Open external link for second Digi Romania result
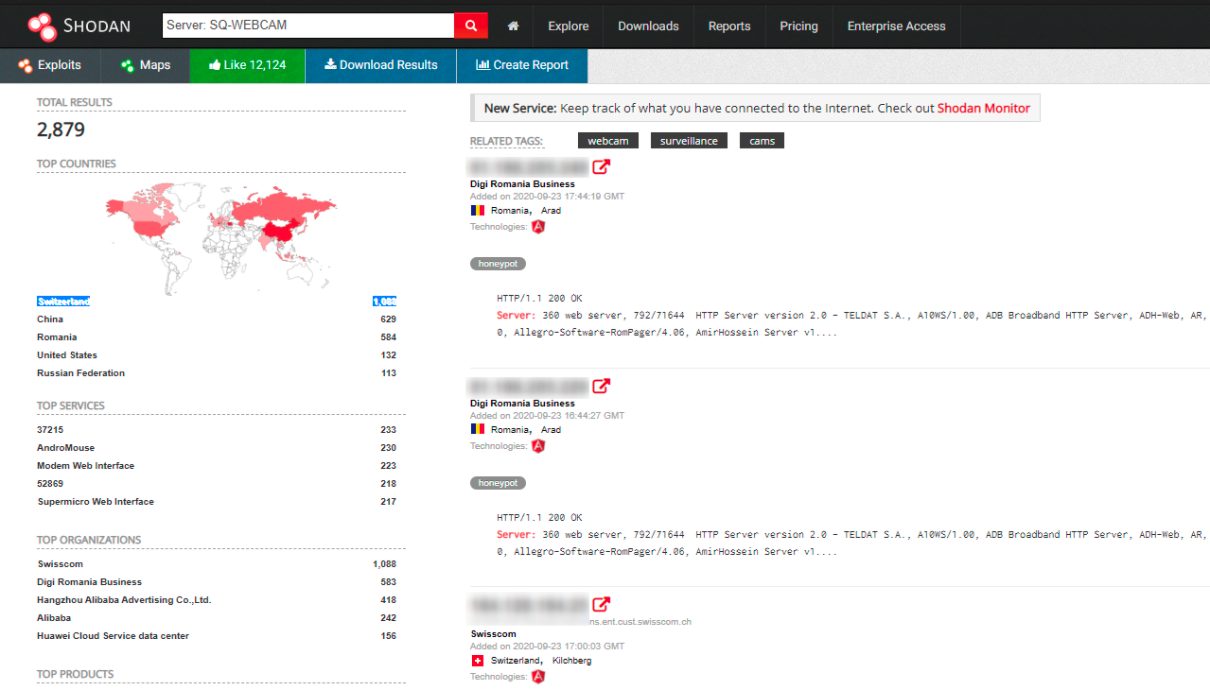This screenshot has width=1210, height=696. click(602, 386)
